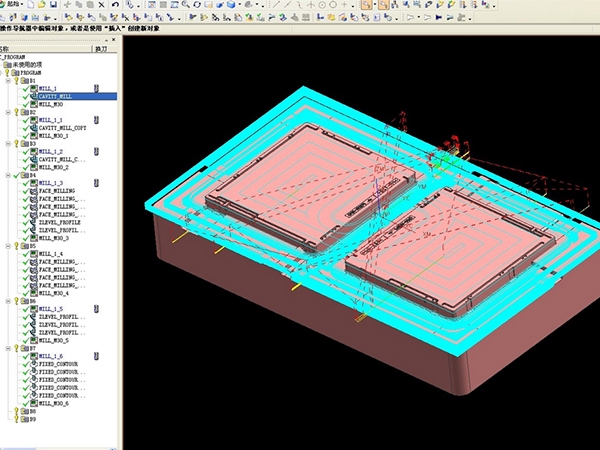Click the Undo arrow in the top toolbar
Image resolution: width=600 pixels, height=450 pixels.
click(x=116, y=5)
